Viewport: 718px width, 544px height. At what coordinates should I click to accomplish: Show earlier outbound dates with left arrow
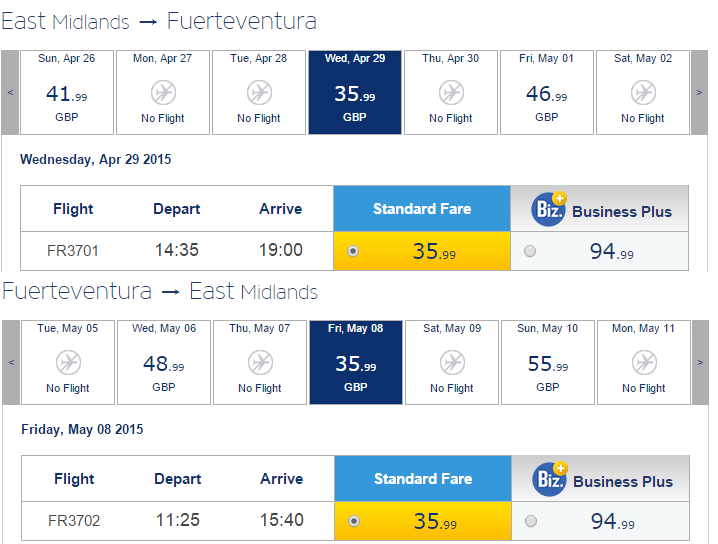coord(10,92)
